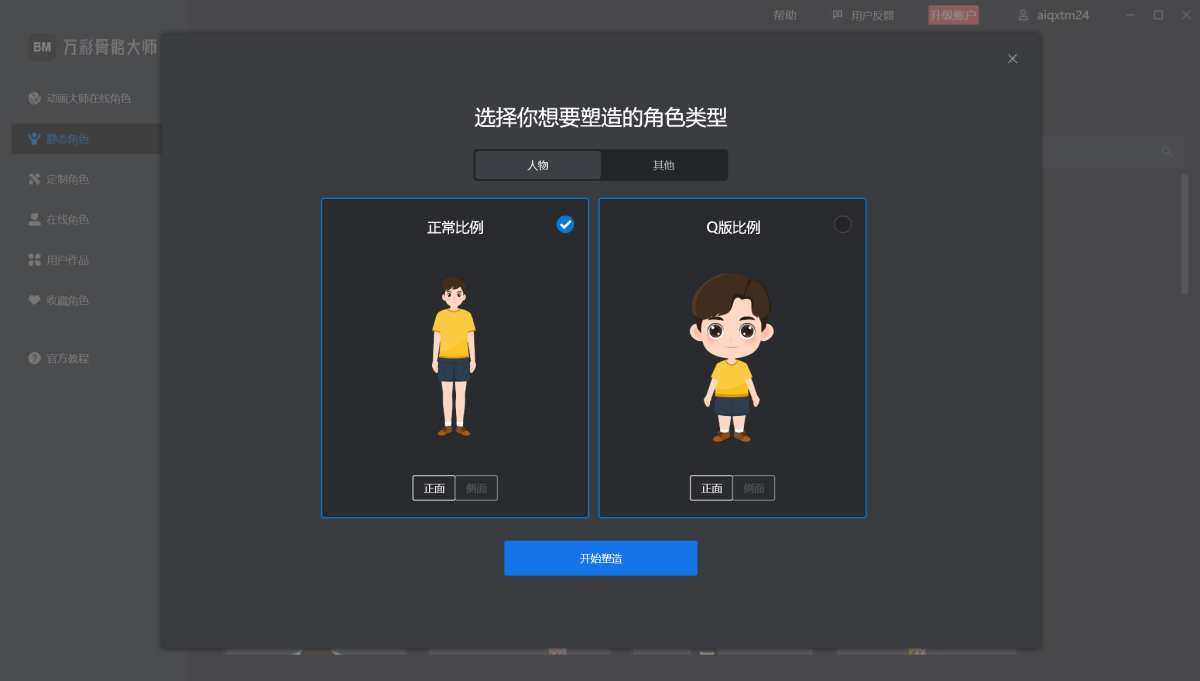Click the 动画大师在线角色 sidebar icon

pos(34,99)
